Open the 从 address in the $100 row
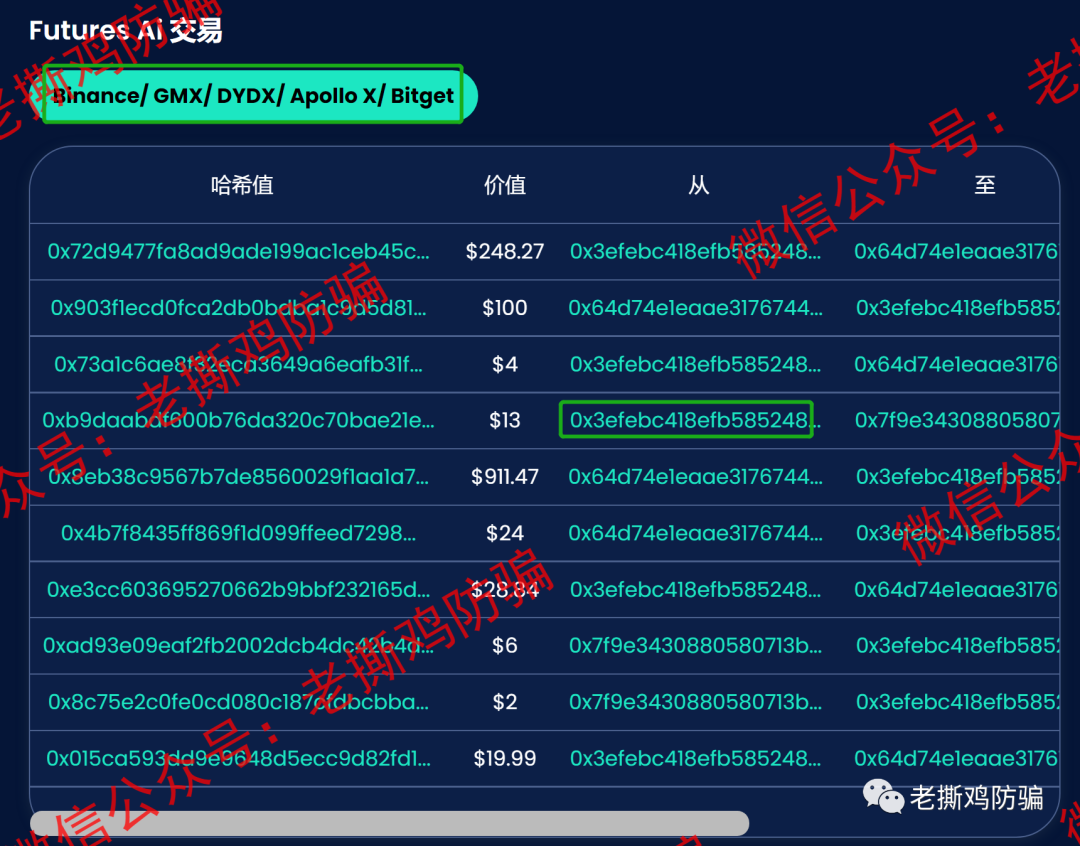The width and height of the screenshot is (1080, 846). [x=696, y=308]
